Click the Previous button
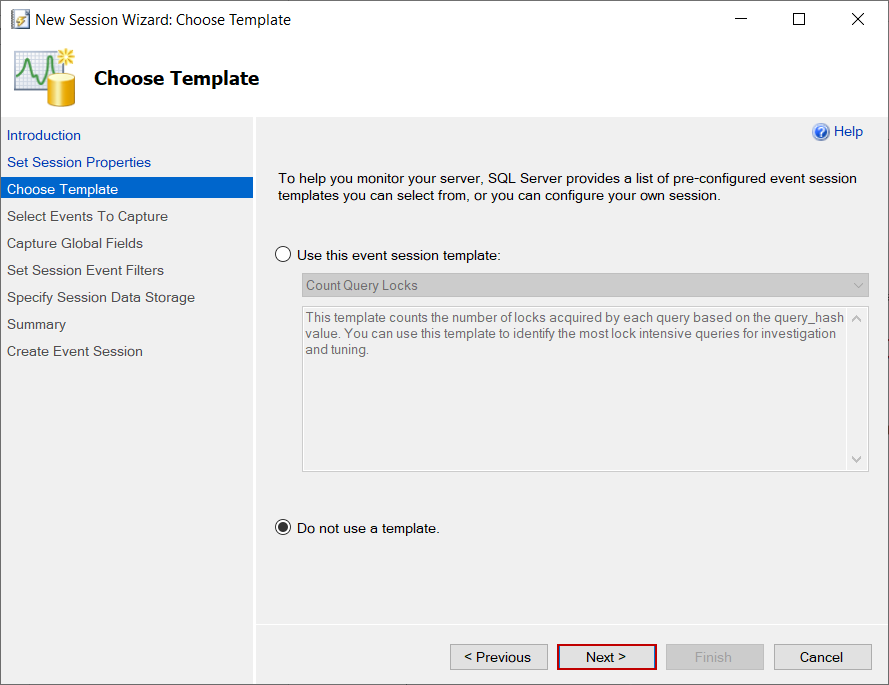Image resolution: width=889 pixels, height=685 pixels. click(x=499, y=657)
